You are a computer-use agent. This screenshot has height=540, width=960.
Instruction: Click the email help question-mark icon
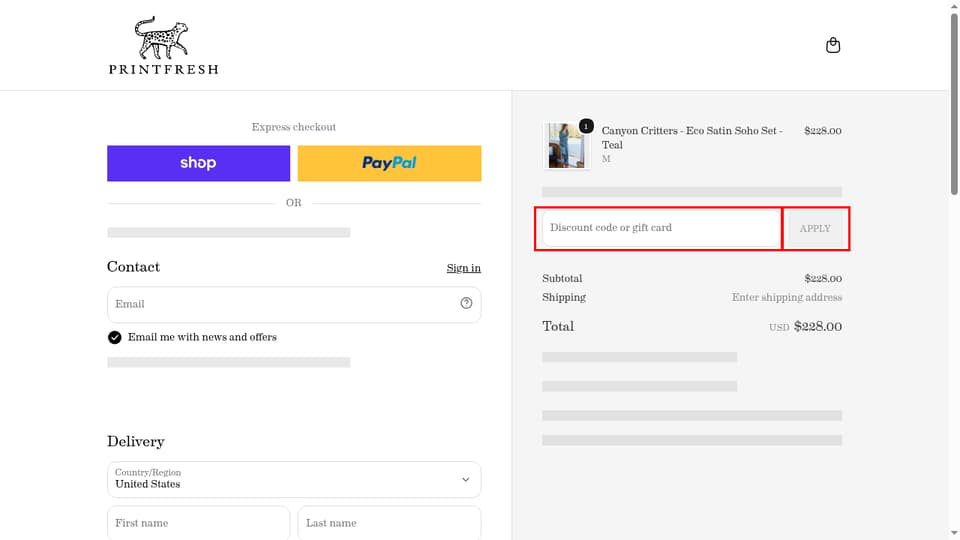(466, 303)
